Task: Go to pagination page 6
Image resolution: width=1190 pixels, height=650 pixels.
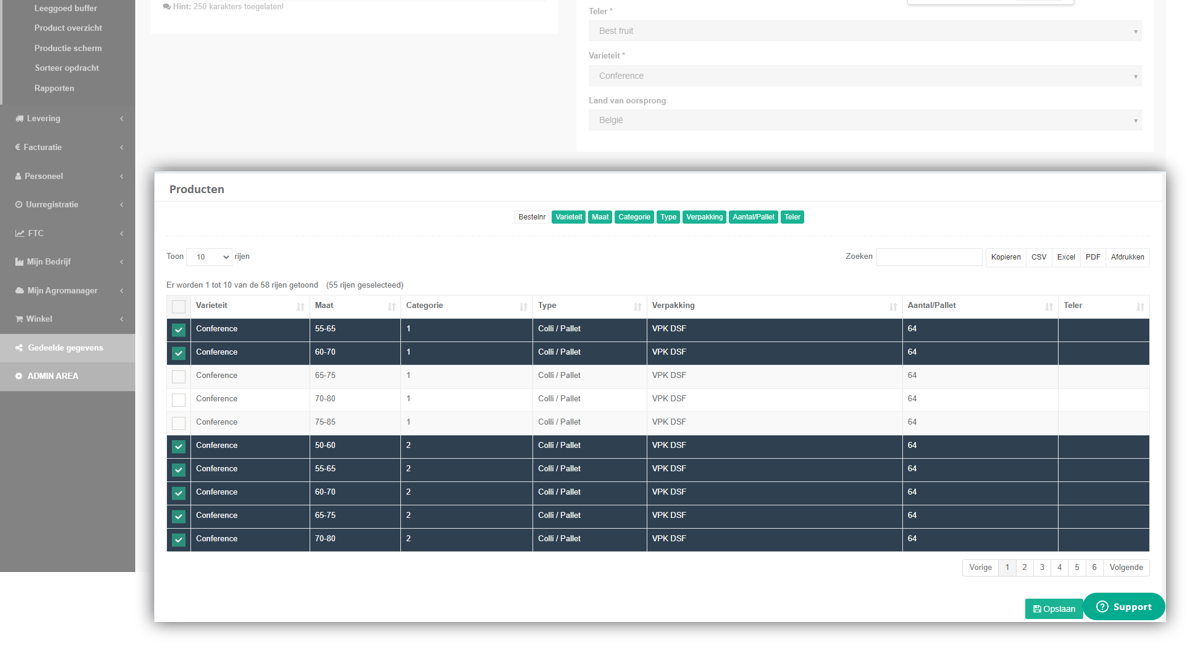Action: [1094, 567]
